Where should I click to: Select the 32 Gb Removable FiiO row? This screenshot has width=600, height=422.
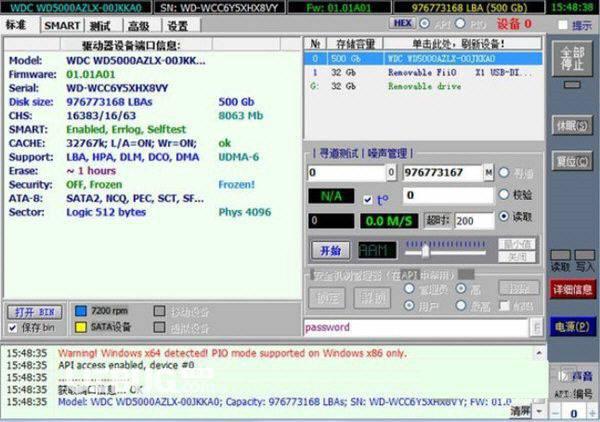click(423, 72)
